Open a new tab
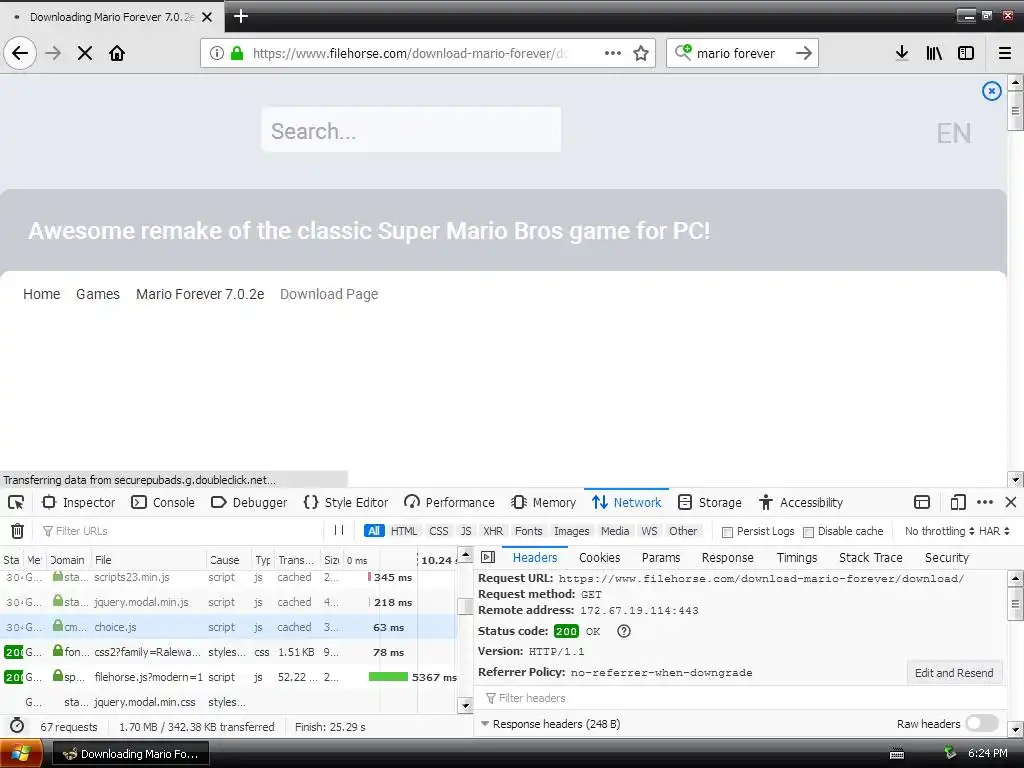The width and height of the screenshot is (1024, 768). coord(240,16)
